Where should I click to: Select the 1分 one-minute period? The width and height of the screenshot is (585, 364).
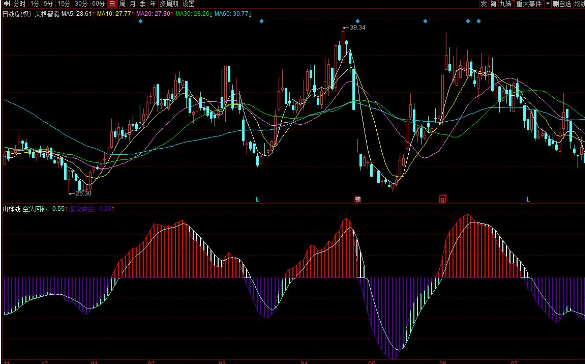35,4
